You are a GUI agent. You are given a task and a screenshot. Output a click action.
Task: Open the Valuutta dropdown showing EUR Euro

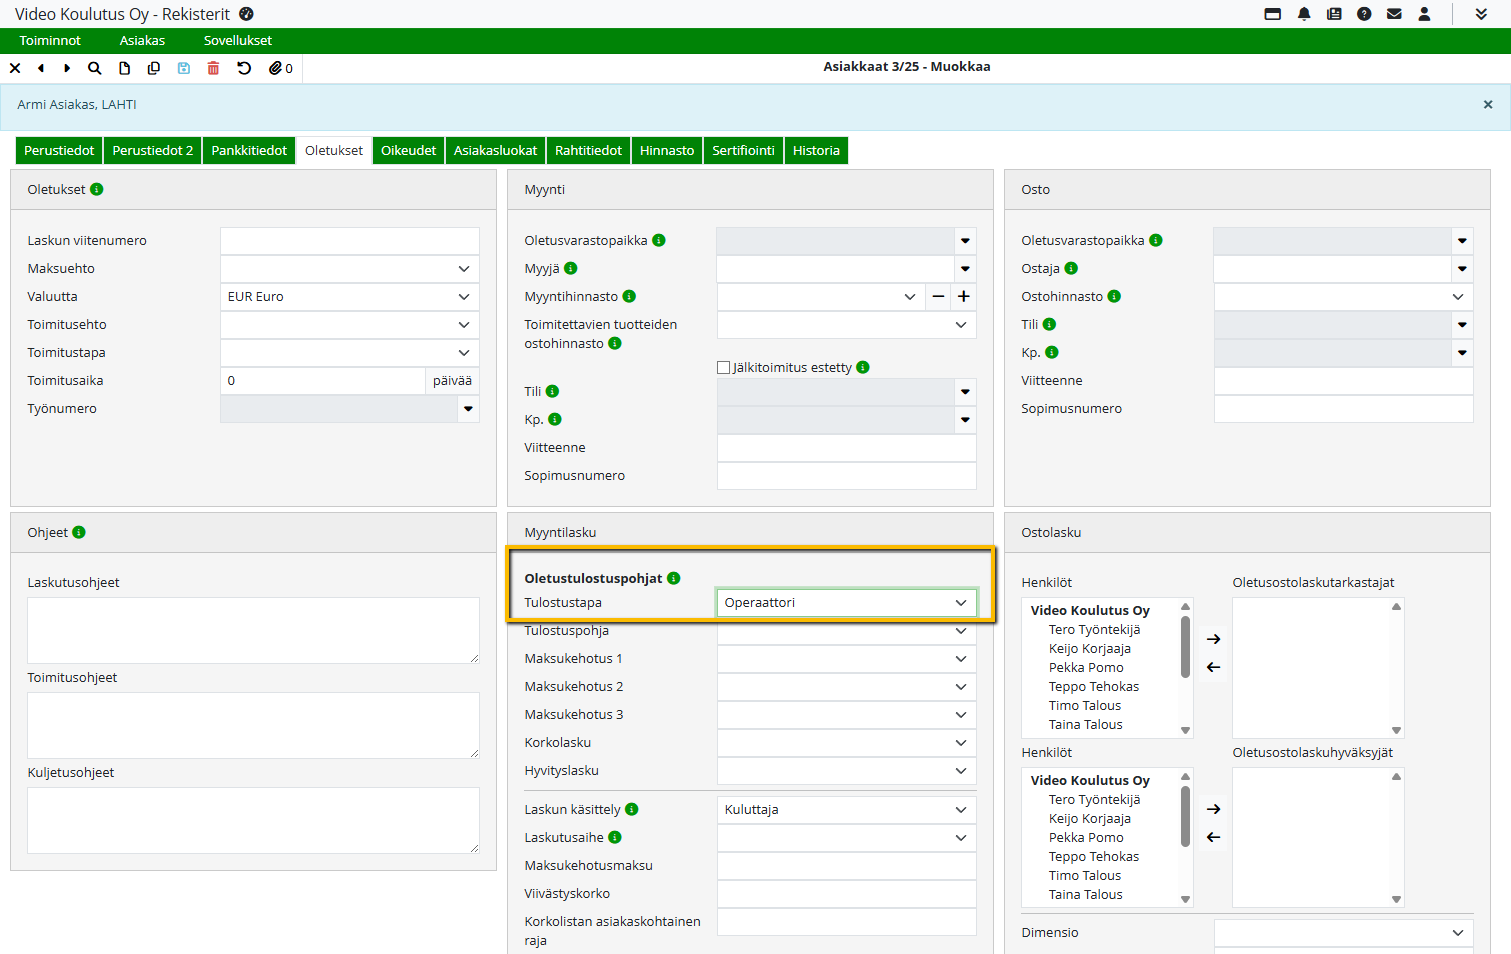(x=349, y=297)
